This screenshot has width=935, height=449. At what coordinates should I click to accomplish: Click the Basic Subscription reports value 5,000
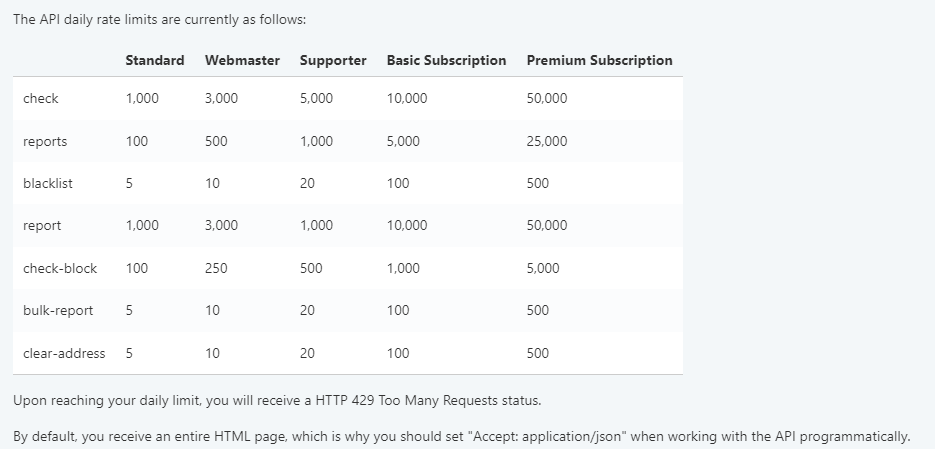coord(403,141)
